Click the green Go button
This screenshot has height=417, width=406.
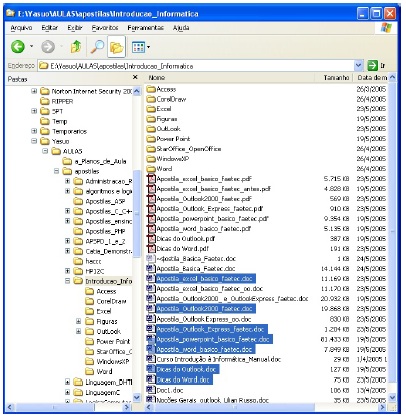(x=372, y=66)
